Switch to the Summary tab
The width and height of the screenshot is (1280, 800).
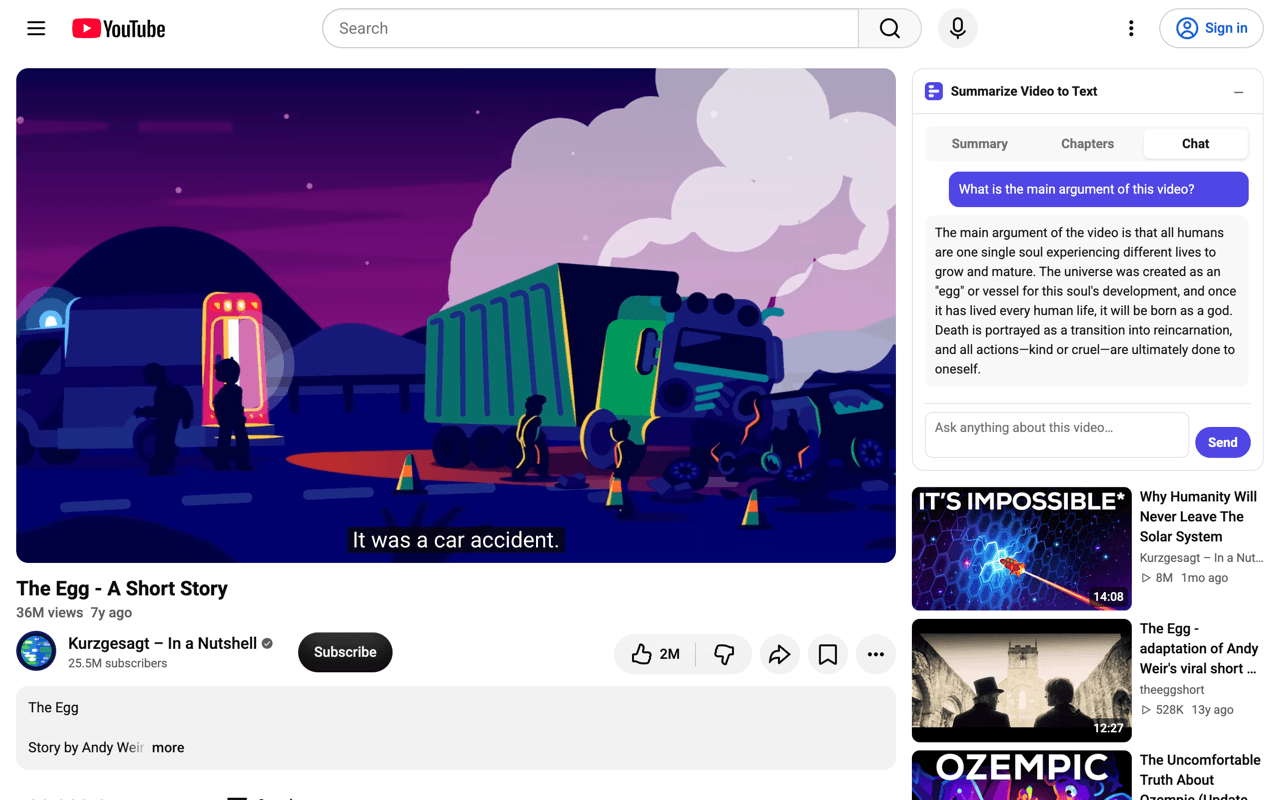pyautogui.click(x=979, y=144)
